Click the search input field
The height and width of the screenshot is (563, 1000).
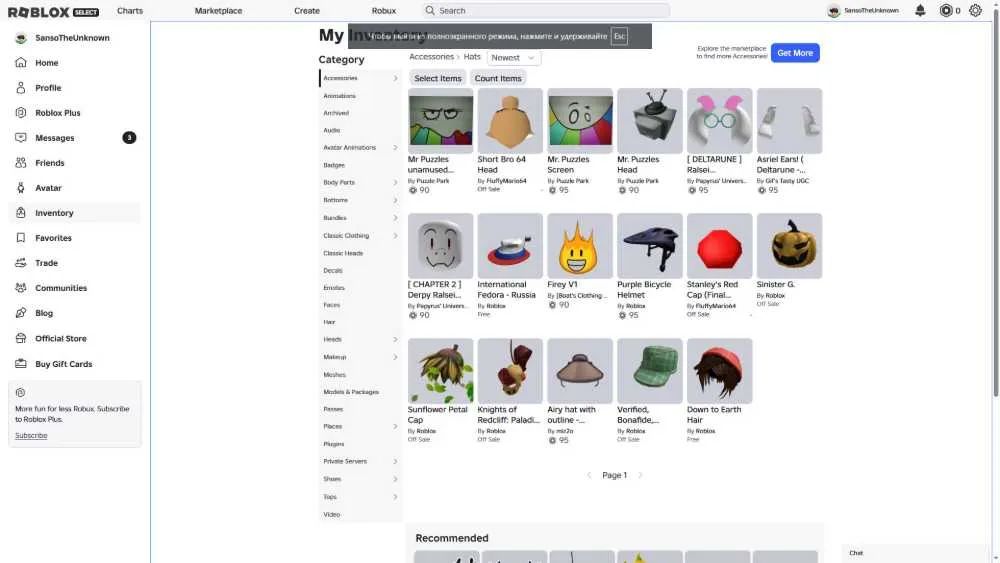545,11
